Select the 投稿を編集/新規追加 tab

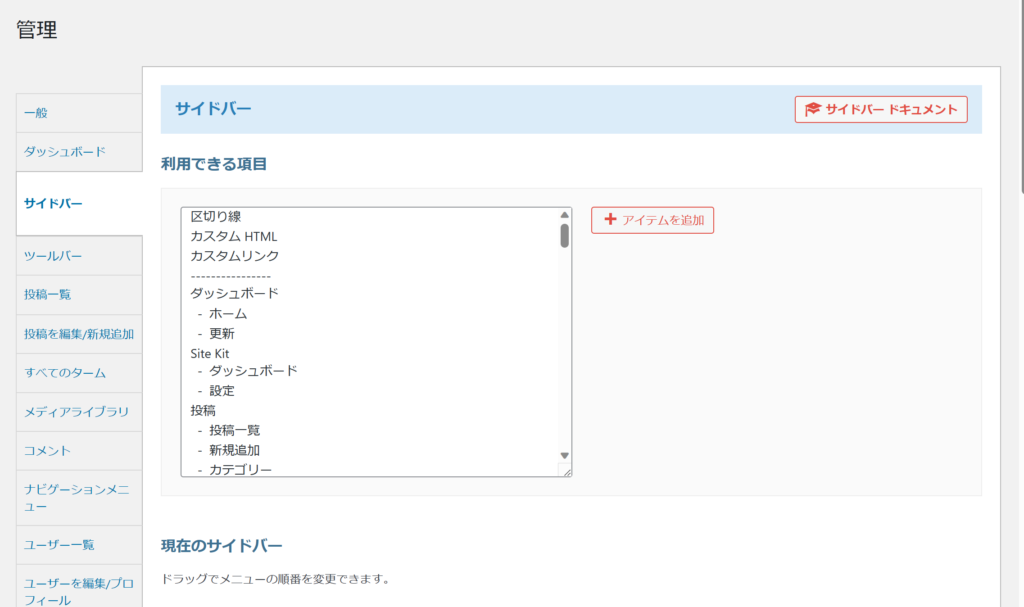(78, 334)
